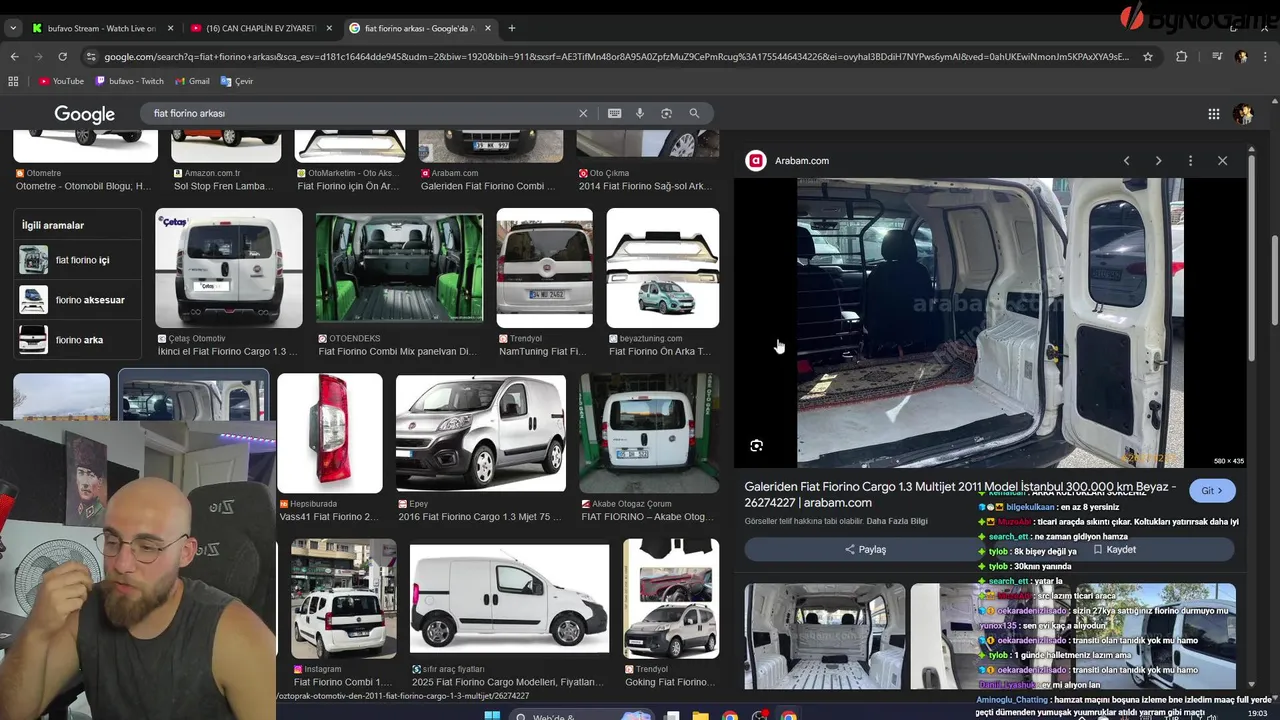The image size is (1280, 720).
Task: Open Google account avatar
Action: (1243, 114)
